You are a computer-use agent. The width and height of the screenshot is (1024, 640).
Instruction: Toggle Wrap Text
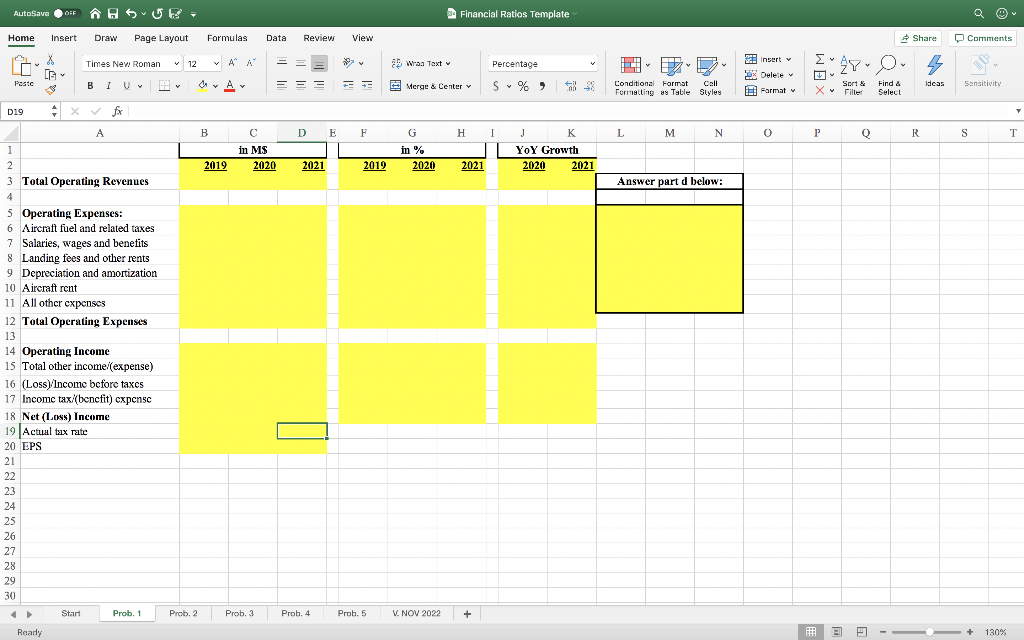(421, 63)
